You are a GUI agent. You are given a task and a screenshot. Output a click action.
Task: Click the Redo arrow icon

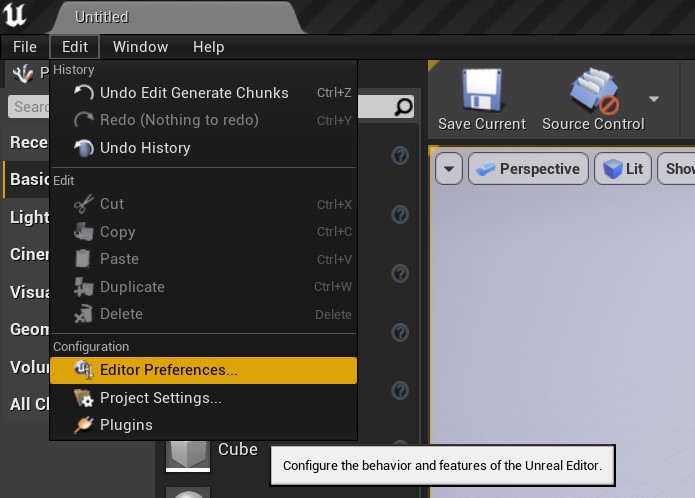point(84,120)
